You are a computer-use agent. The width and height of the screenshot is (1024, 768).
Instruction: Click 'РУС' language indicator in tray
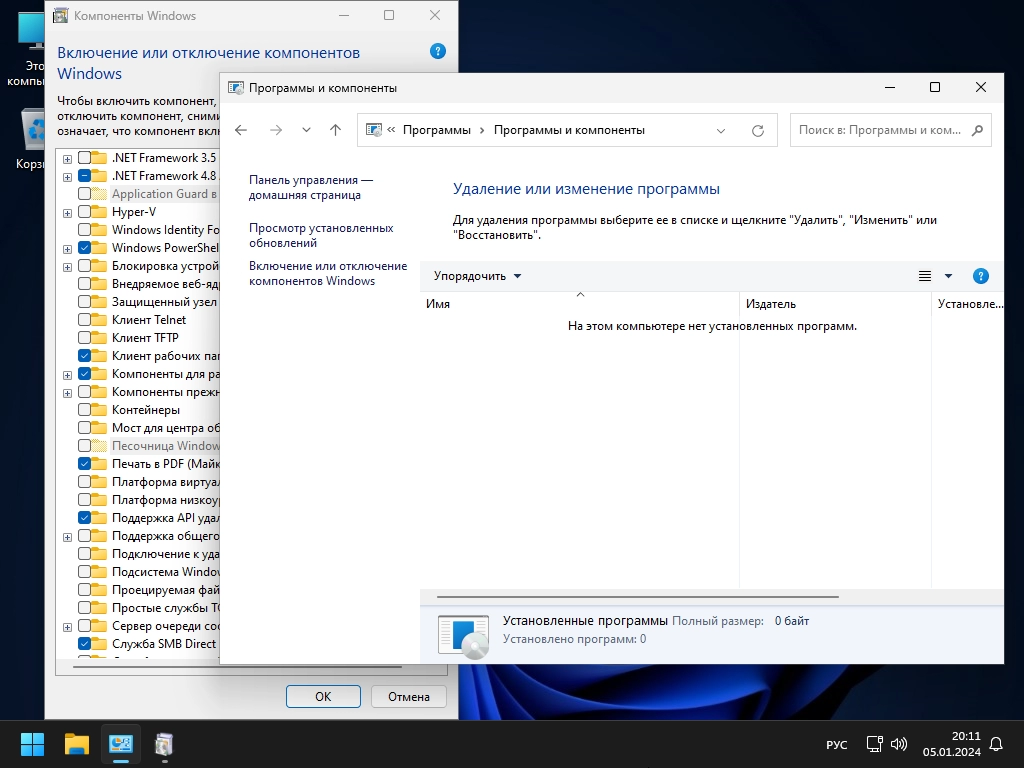click(837, 744)
